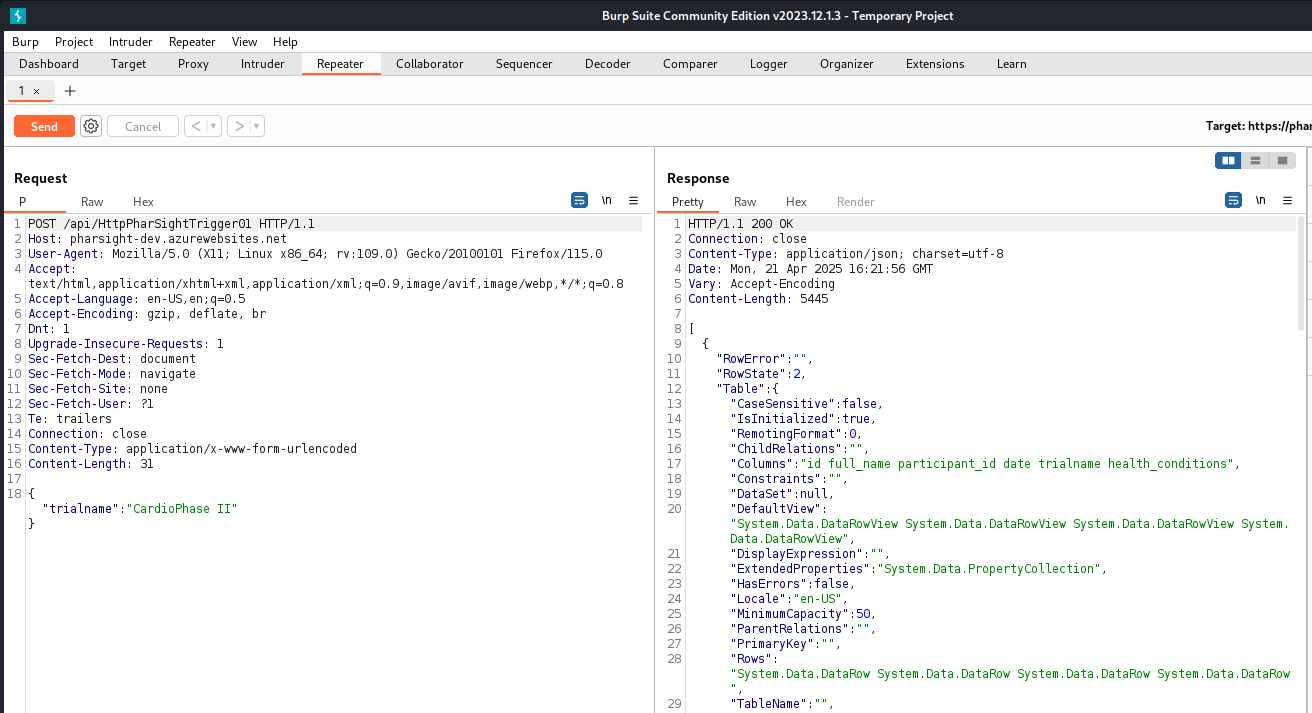Viewport: 1312px width, 713px height.
Task: Switch to the Decoder tab
Action: coord(607,64)
